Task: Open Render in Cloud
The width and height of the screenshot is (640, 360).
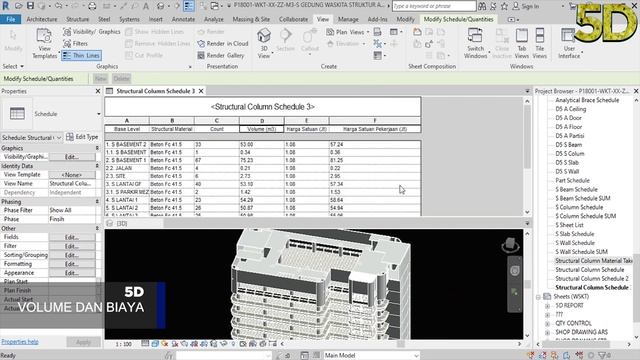Action: pos(222,43)
